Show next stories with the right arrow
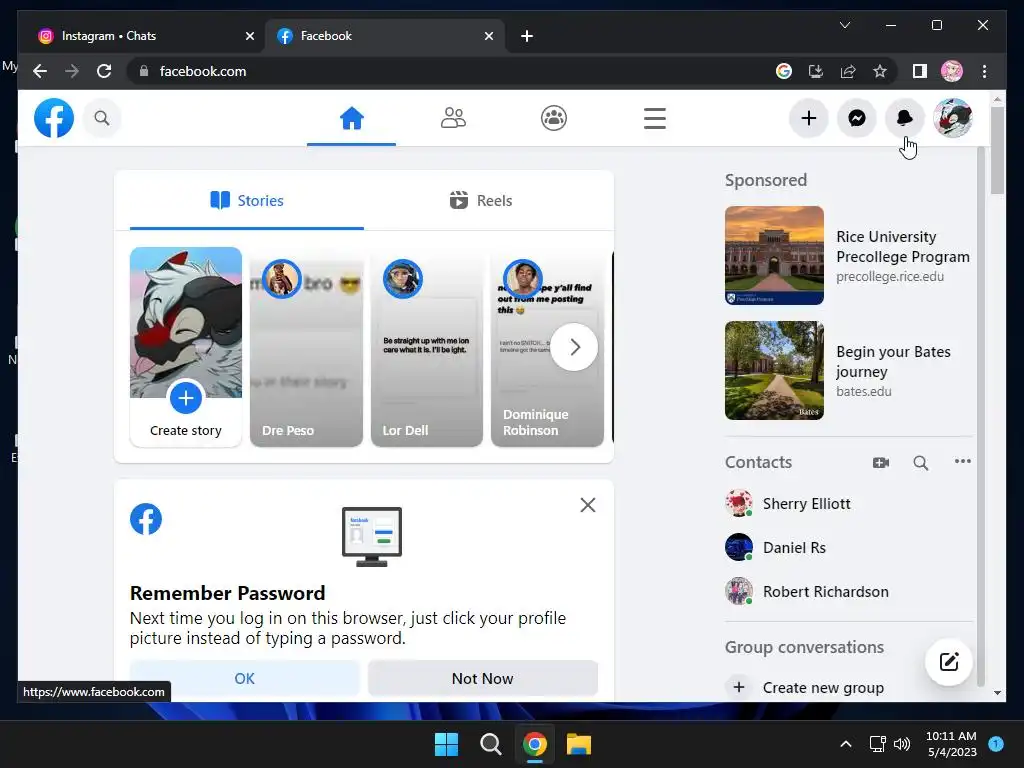 [x=574, y=347]
